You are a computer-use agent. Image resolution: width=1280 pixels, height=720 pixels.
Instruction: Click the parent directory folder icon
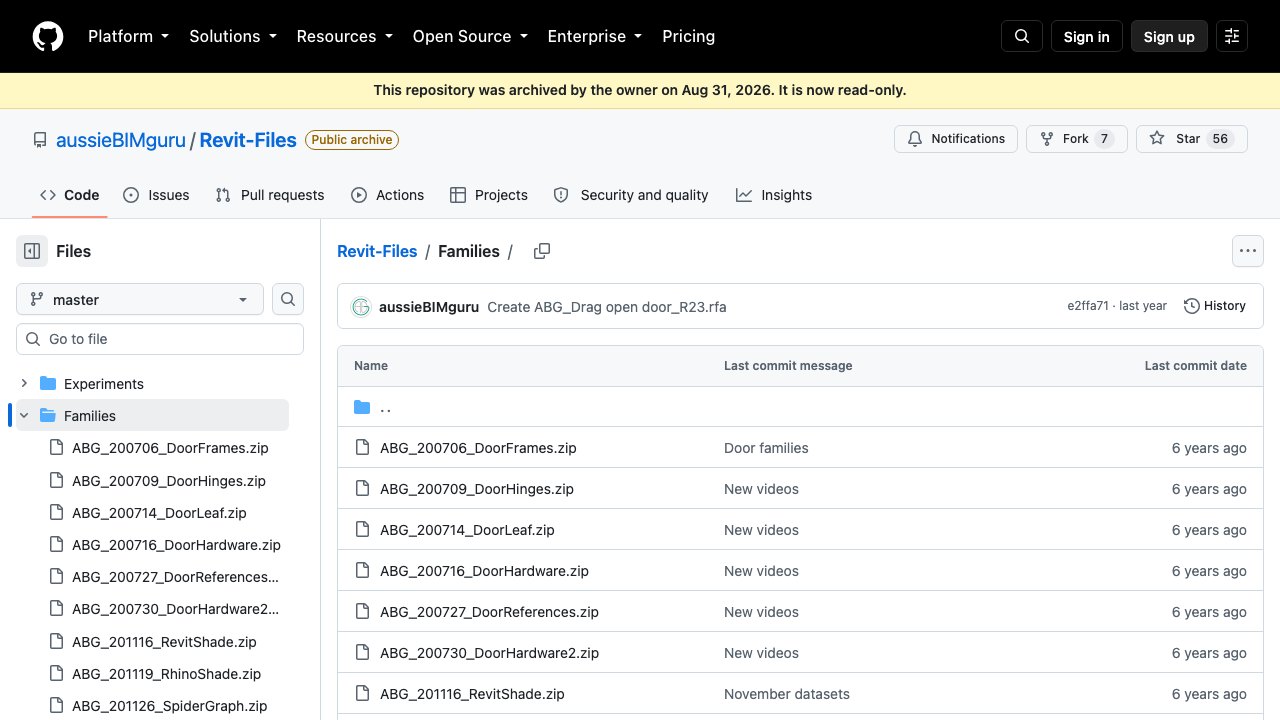(362, 407)
